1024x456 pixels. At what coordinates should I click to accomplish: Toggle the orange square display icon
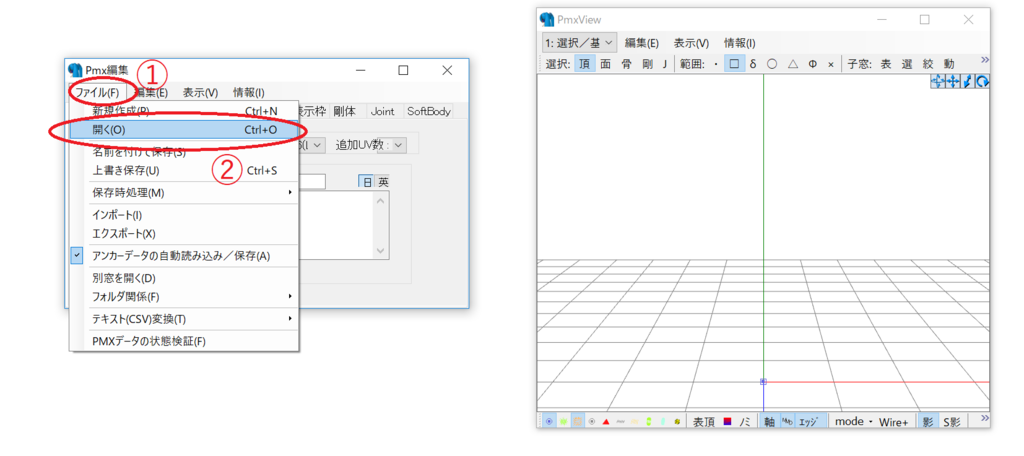pyautogui.click(x=578, y=421)
